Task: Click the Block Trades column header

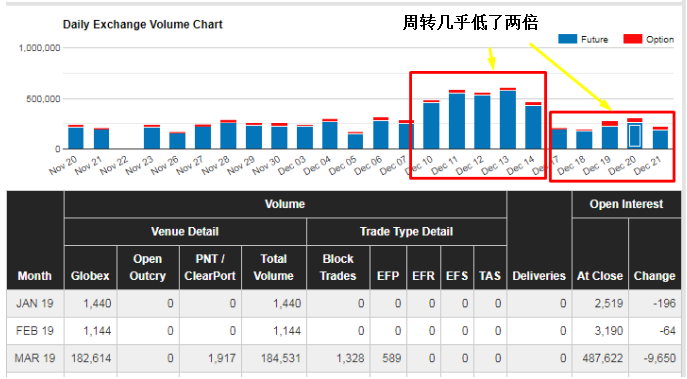Action: click(338, 267)
